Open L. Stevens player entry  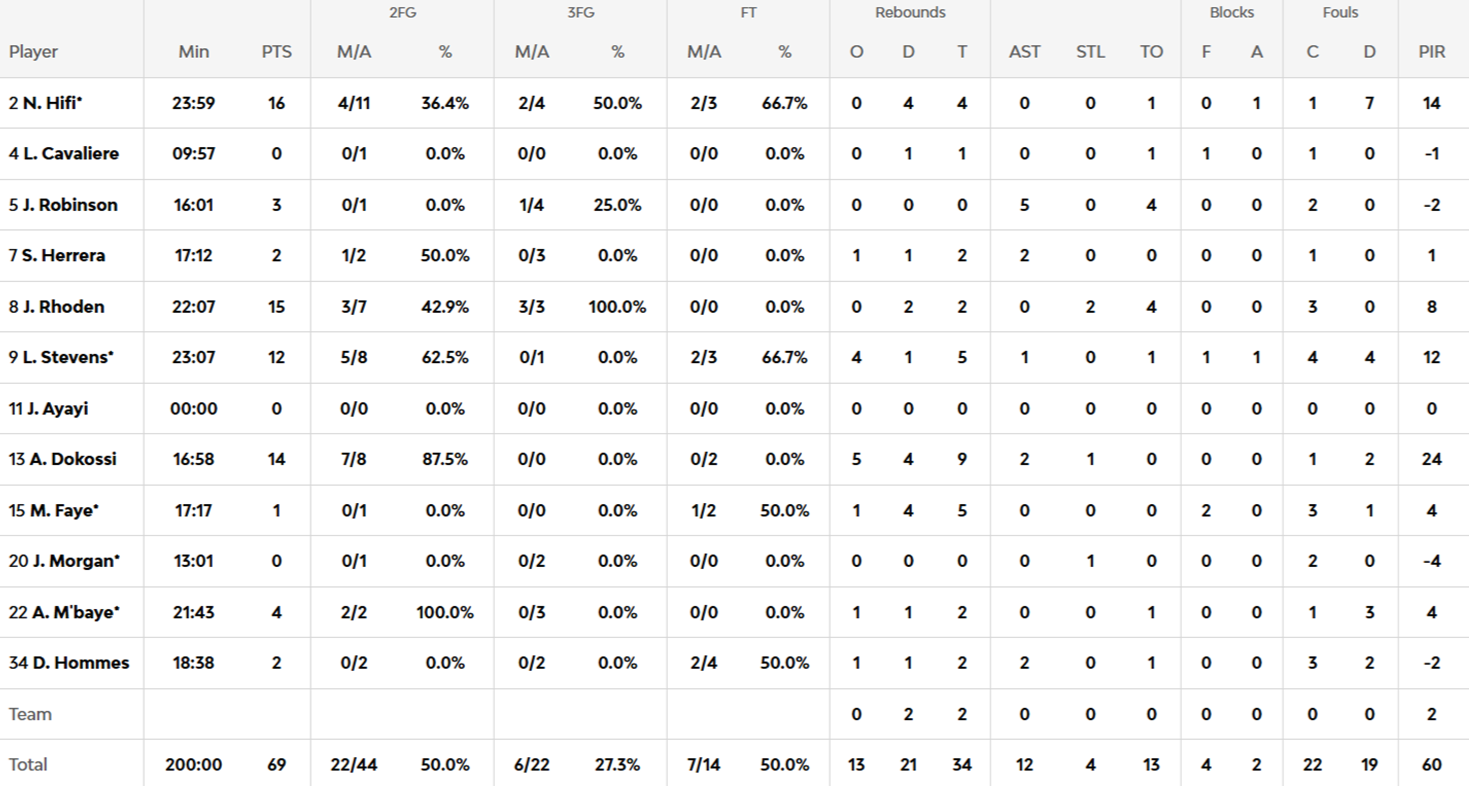coord(67,358)
